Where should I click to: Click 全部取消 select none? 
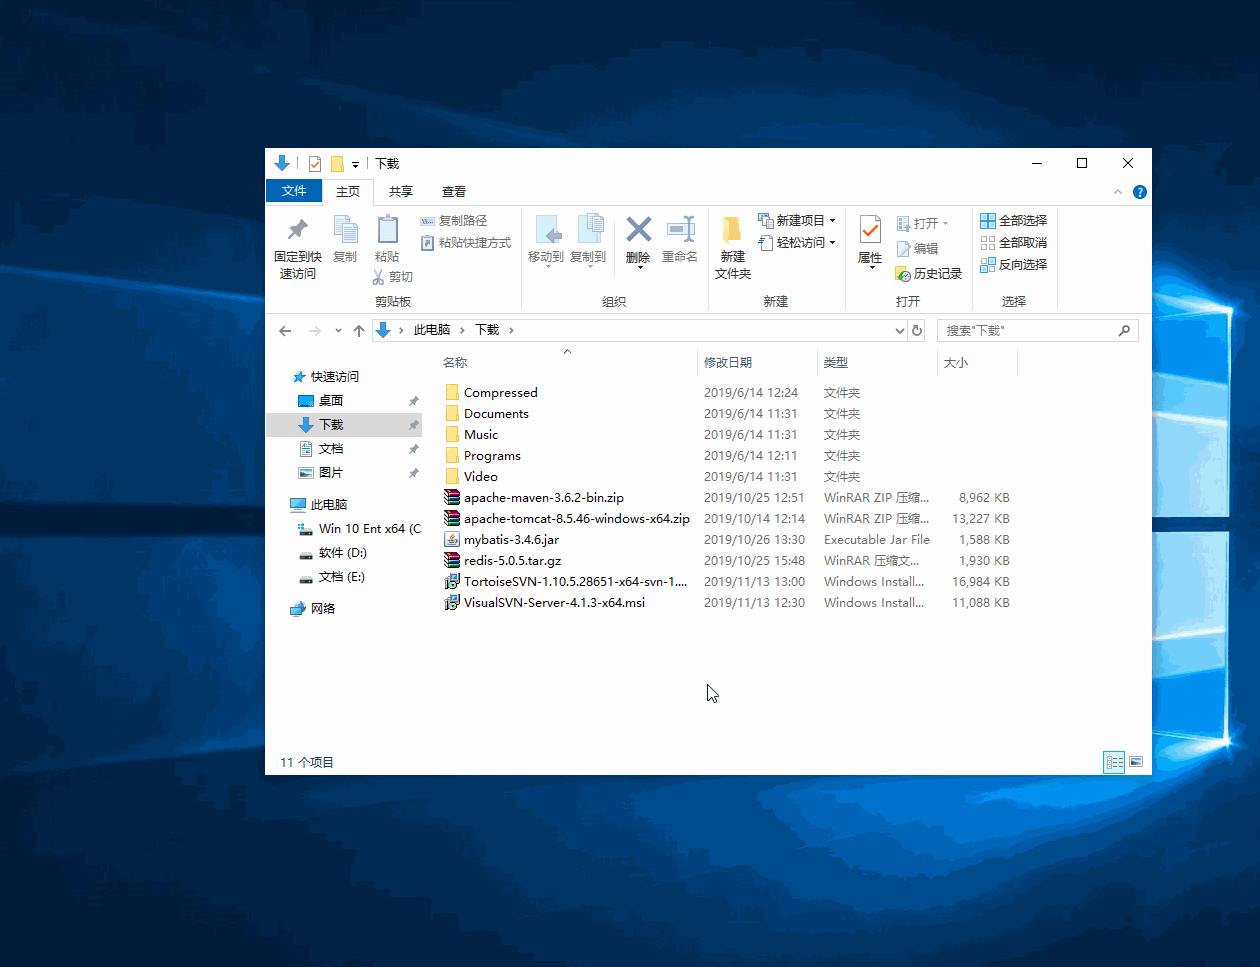(x=1014, y=243)
